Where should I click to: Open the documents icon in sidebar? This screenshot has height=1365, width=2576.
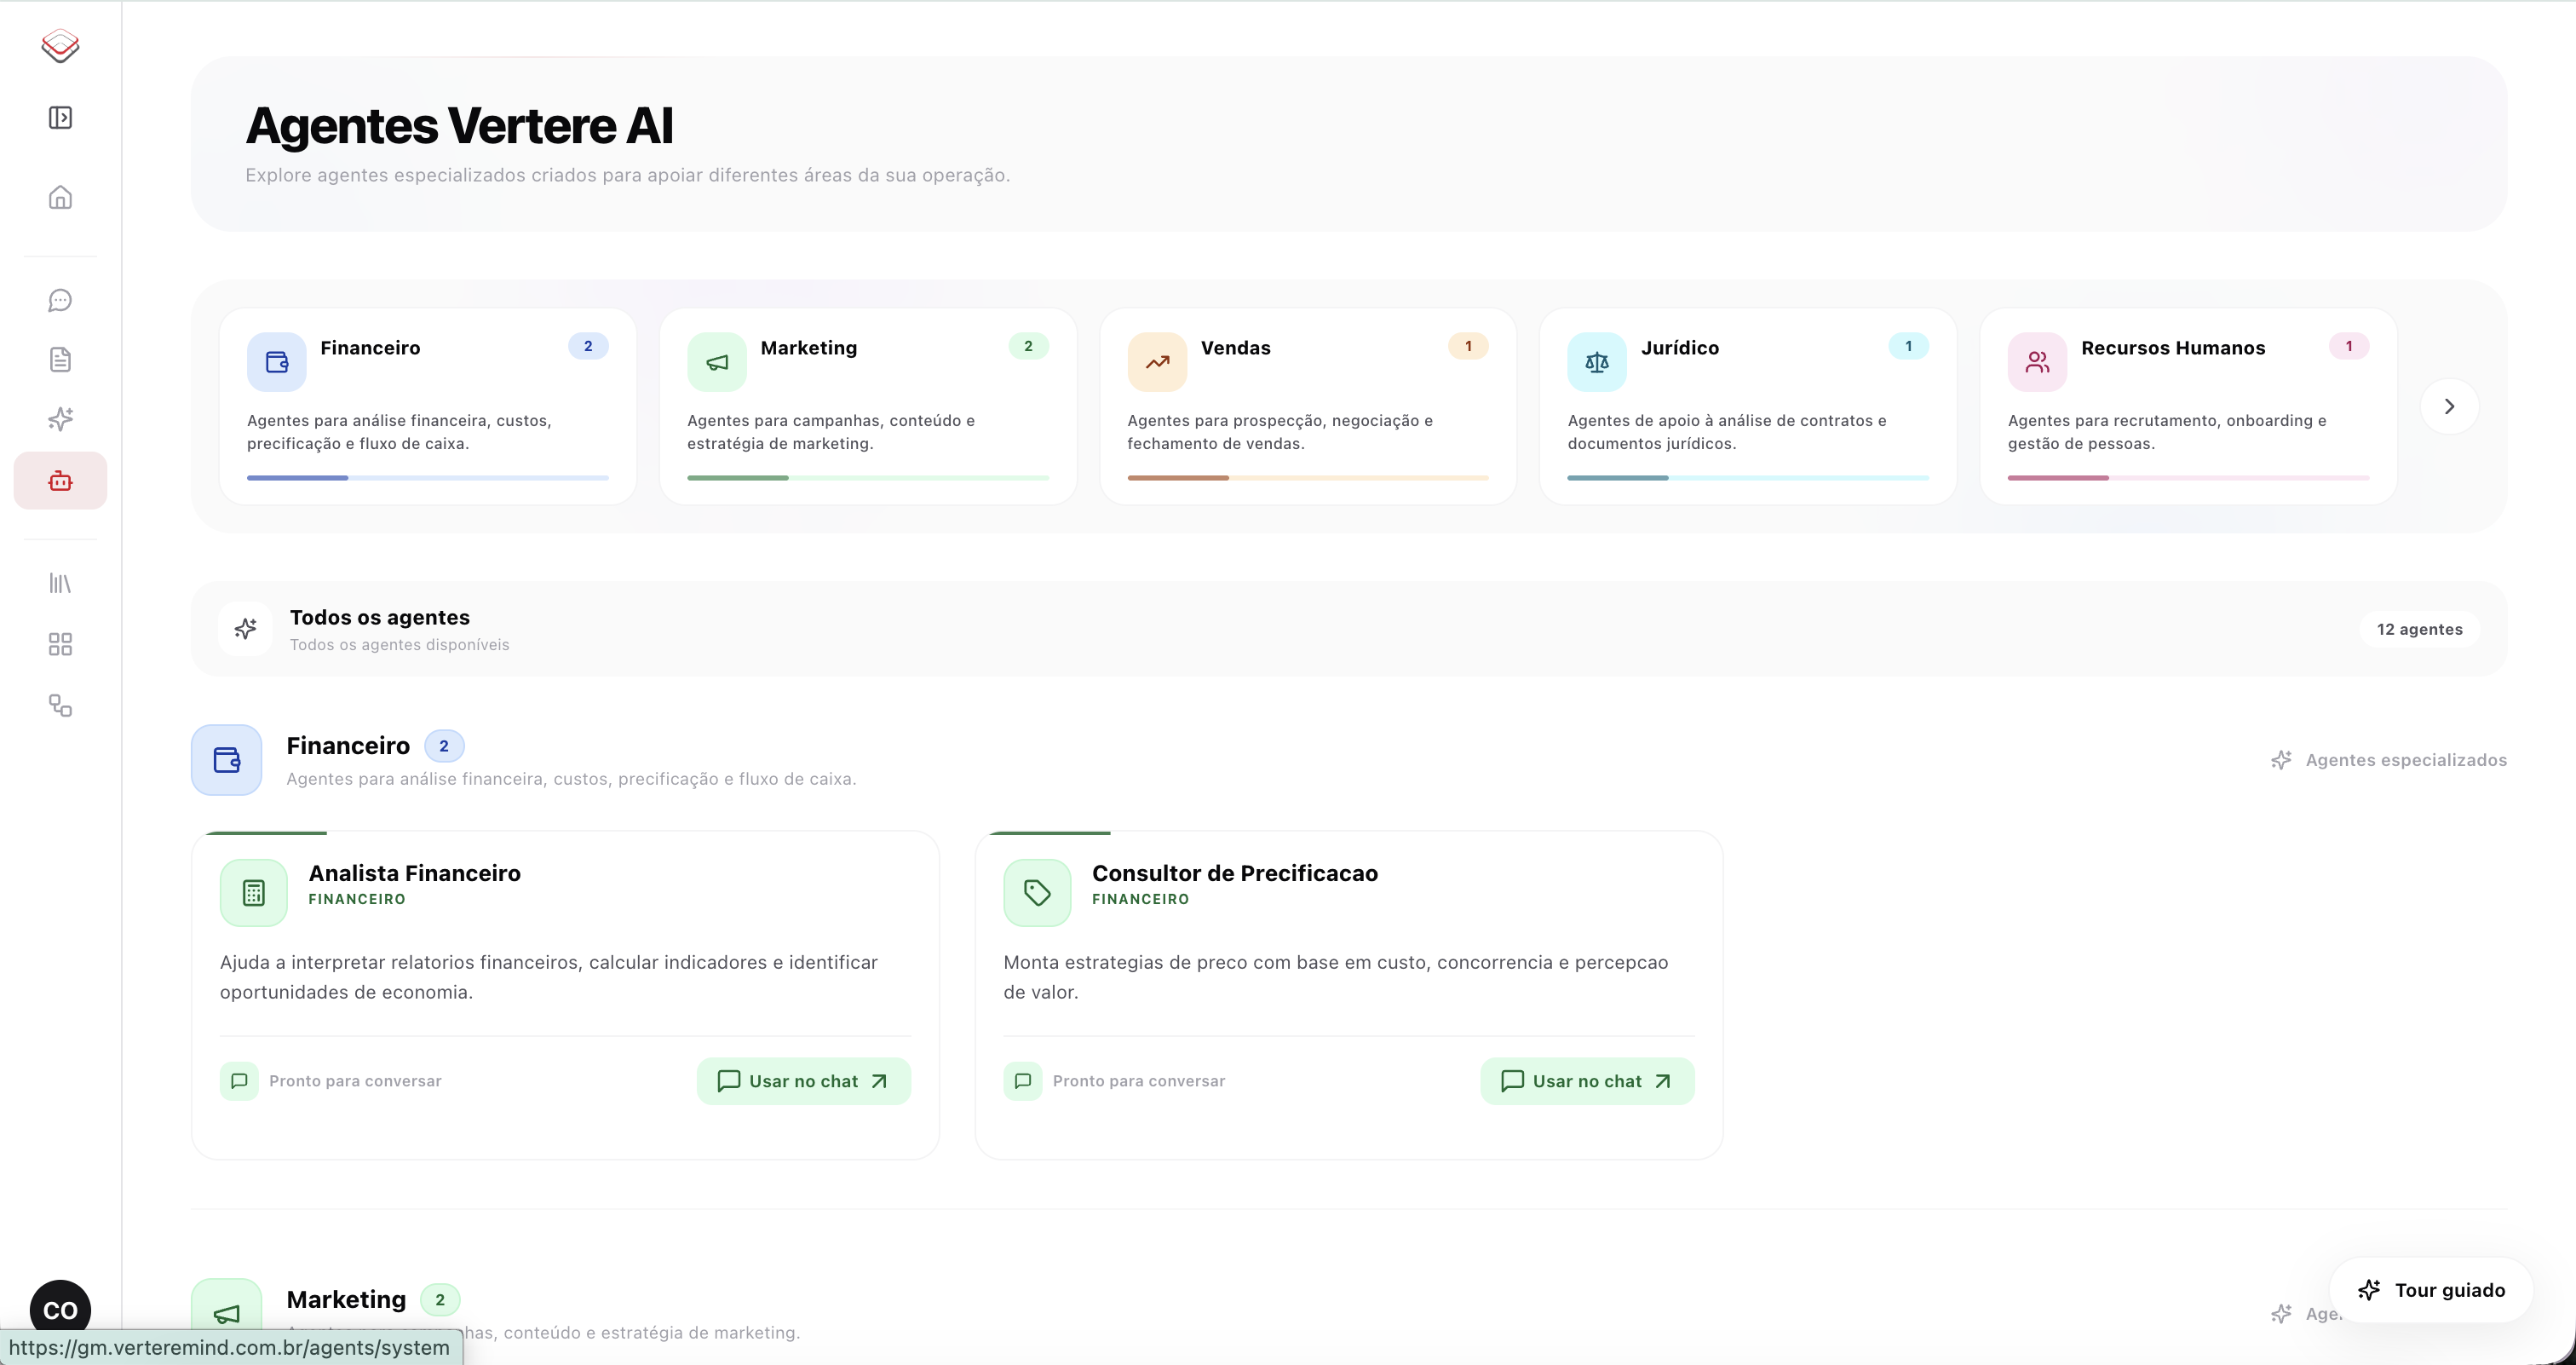point(60,359)
